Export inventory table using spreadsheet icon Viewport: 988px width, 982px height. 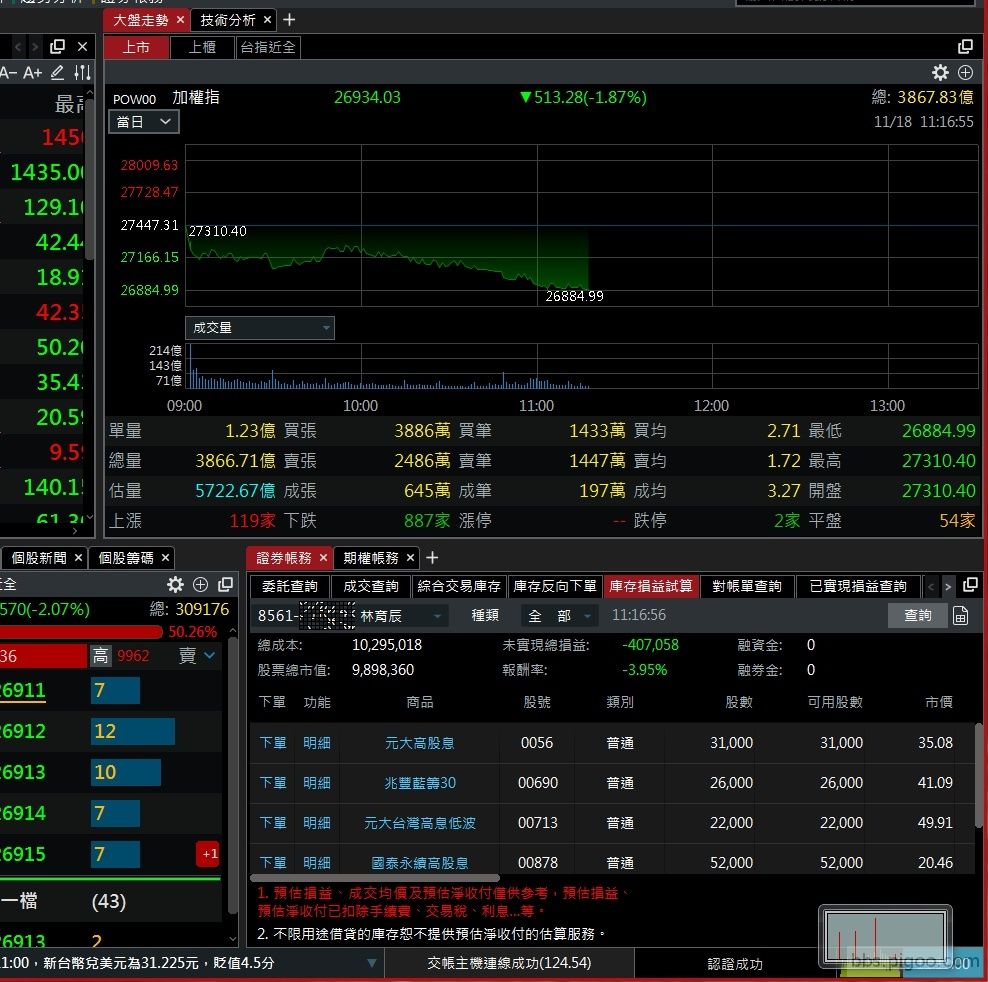coord(960,616)
